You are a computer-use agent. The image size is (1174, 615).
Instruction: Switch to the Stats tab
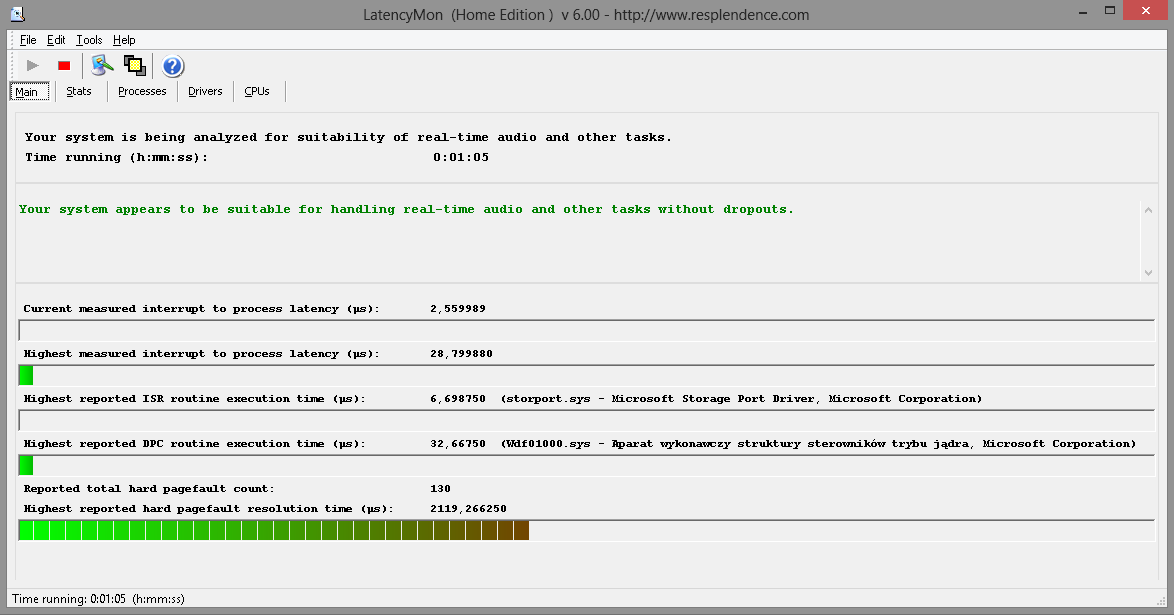pyautogui.click(x=79, y=91)
